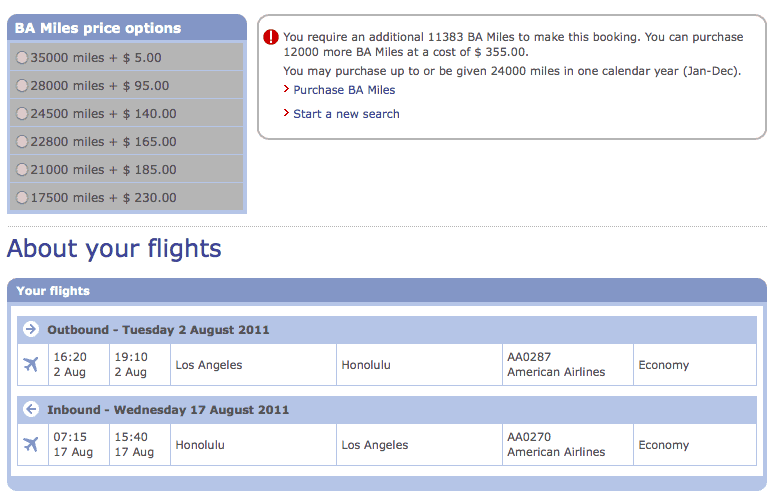Click the Inbound - Wednesday 17 August 2011 header

click(168, 410)
